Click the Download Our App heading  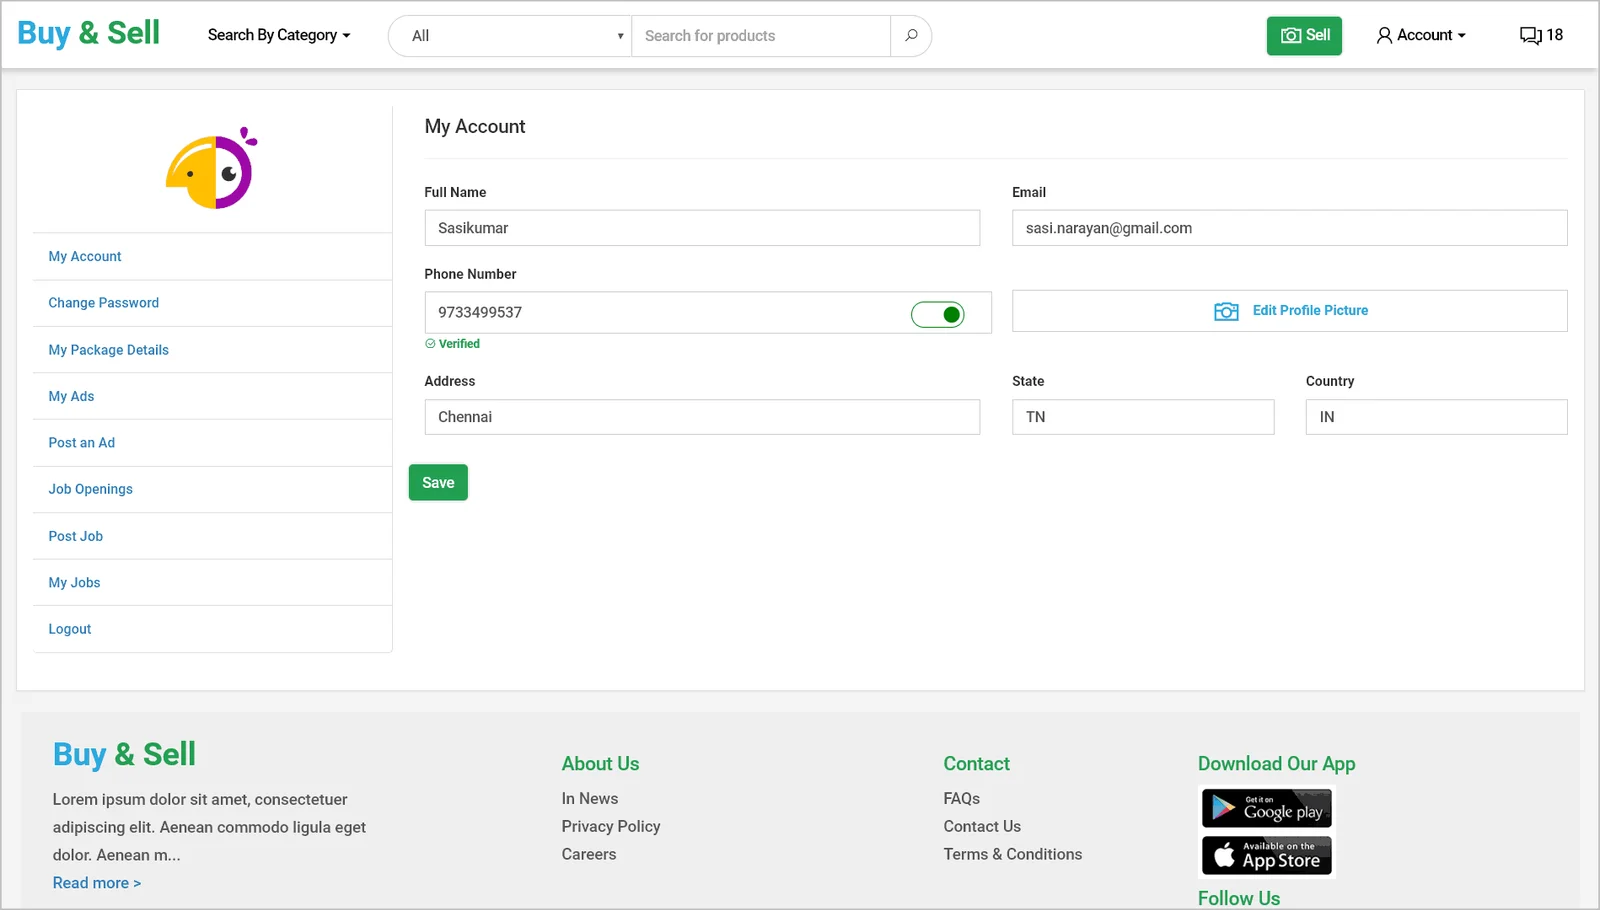pos(1277,764)
